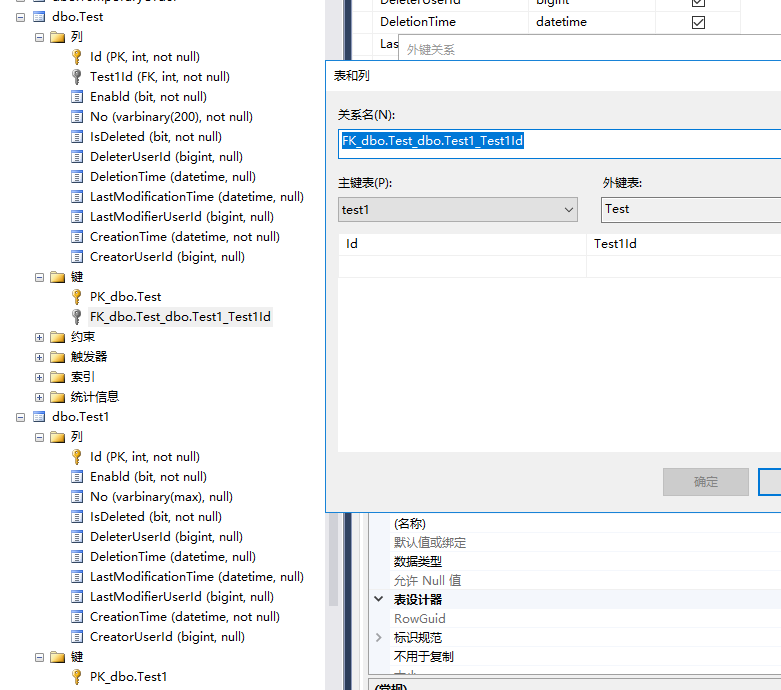Click the 统计信息 folder icon
Viewport: 781px width, 690px height.
pyautogui.click(x=58, y=397)
